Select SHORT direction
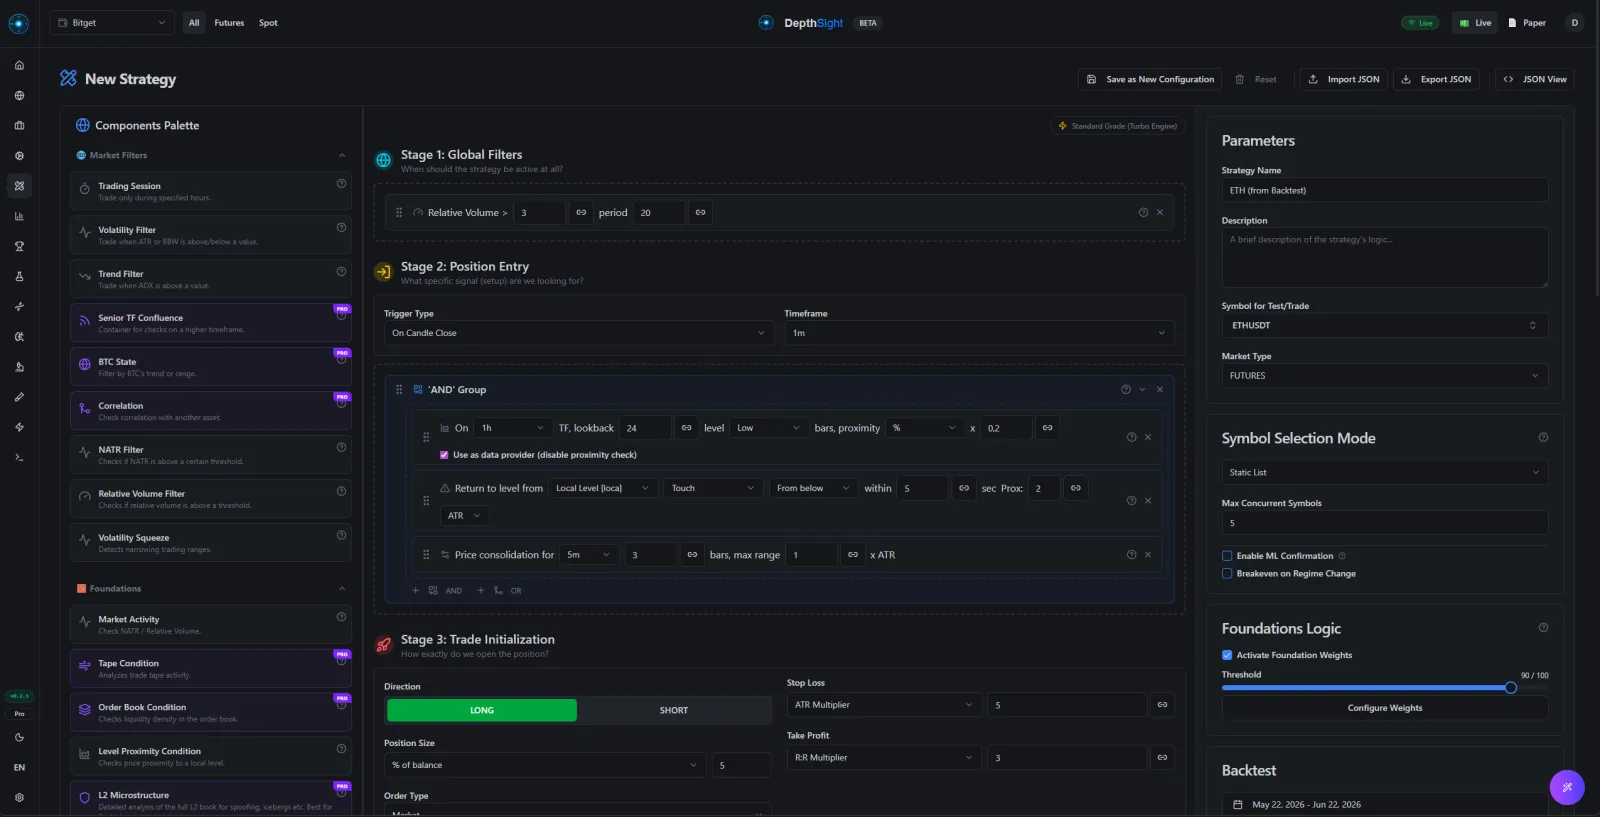The width and height of the screenshot is (1600, 817). [x=674, y=710]
